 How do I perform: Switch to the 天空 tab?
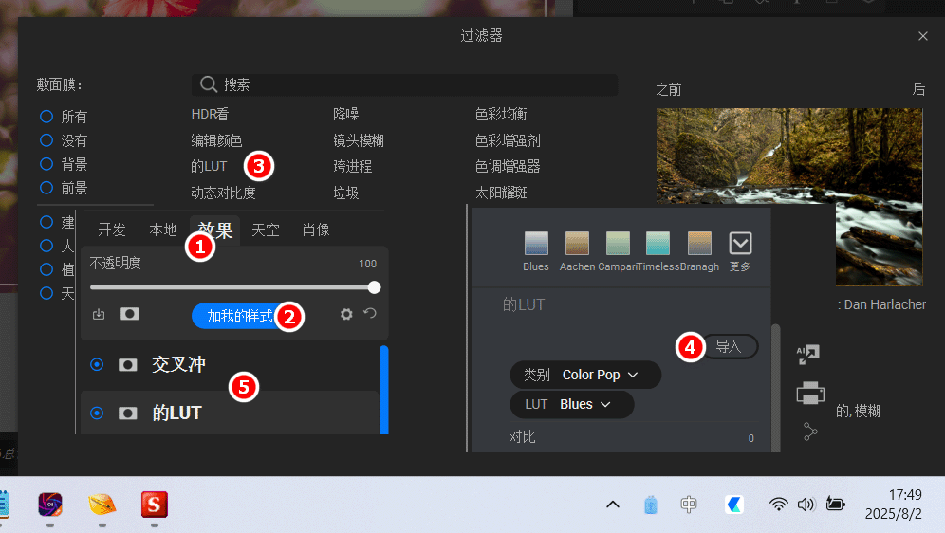click(x=265, y=230)
